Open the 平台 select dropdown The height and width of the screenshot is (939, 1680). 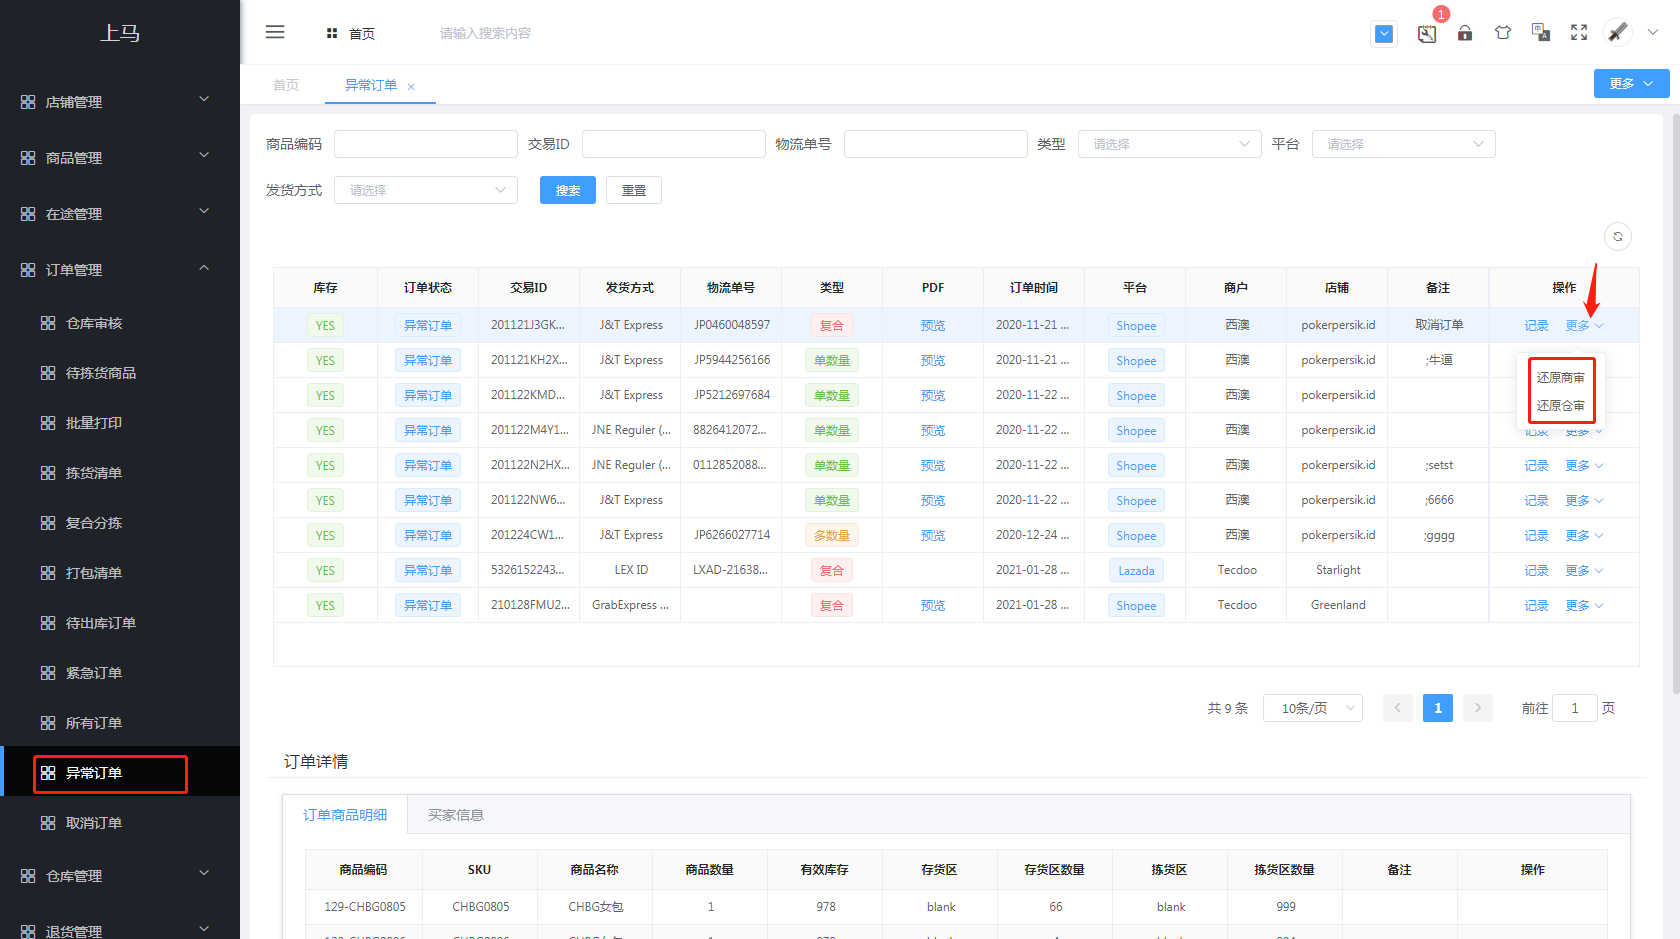pyautogui.click(x=1403, y=144)
